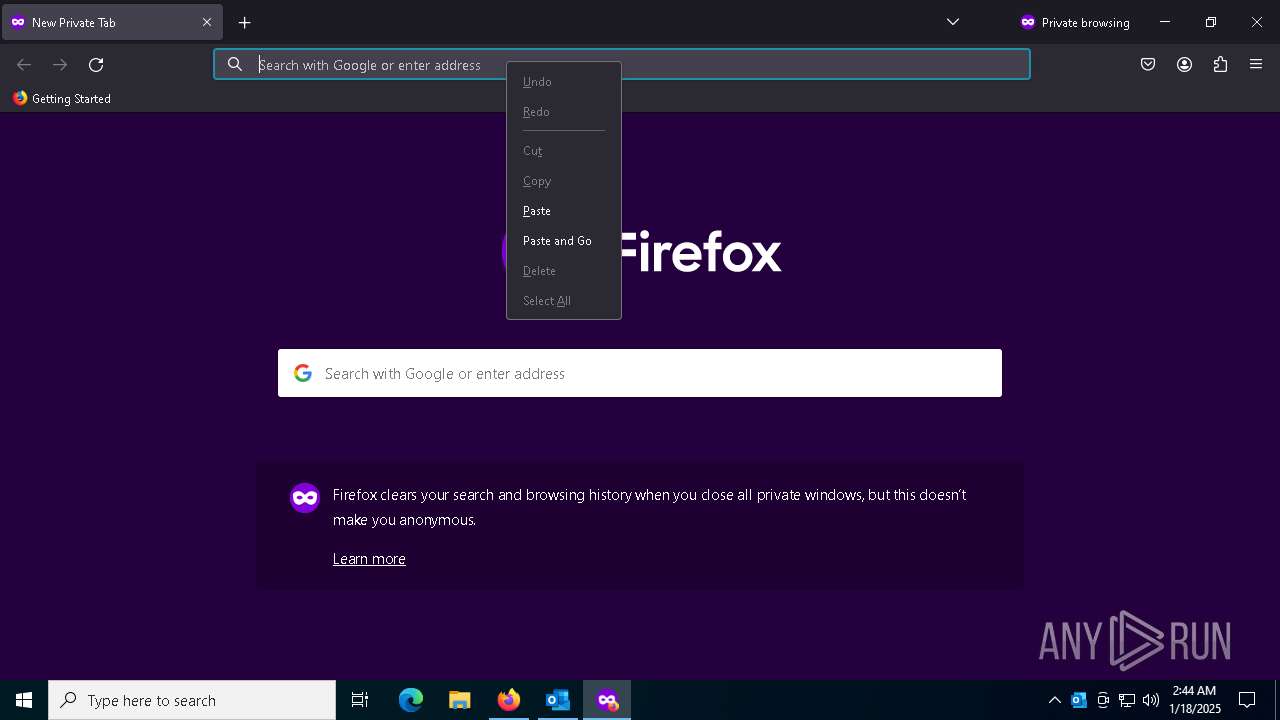Choose Paste and Go from context menu

tap(564, 241)
